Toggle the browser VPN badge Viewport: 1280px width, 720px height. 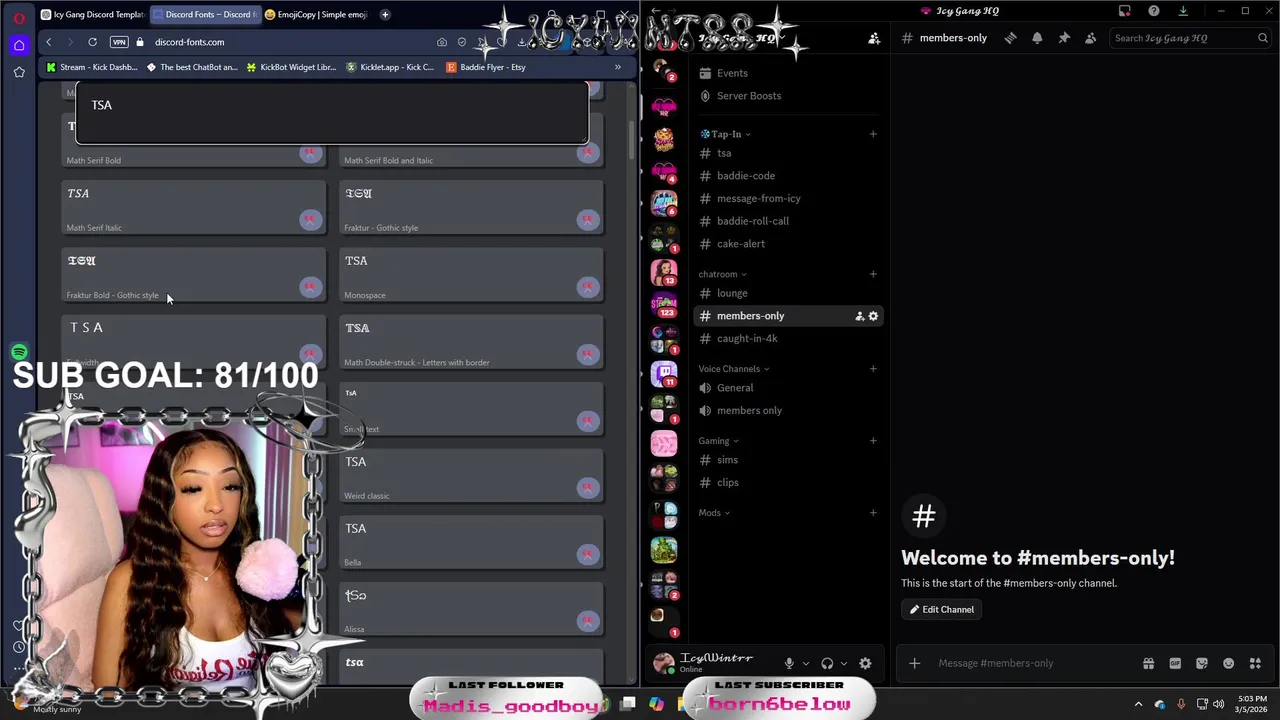point(119,42)
